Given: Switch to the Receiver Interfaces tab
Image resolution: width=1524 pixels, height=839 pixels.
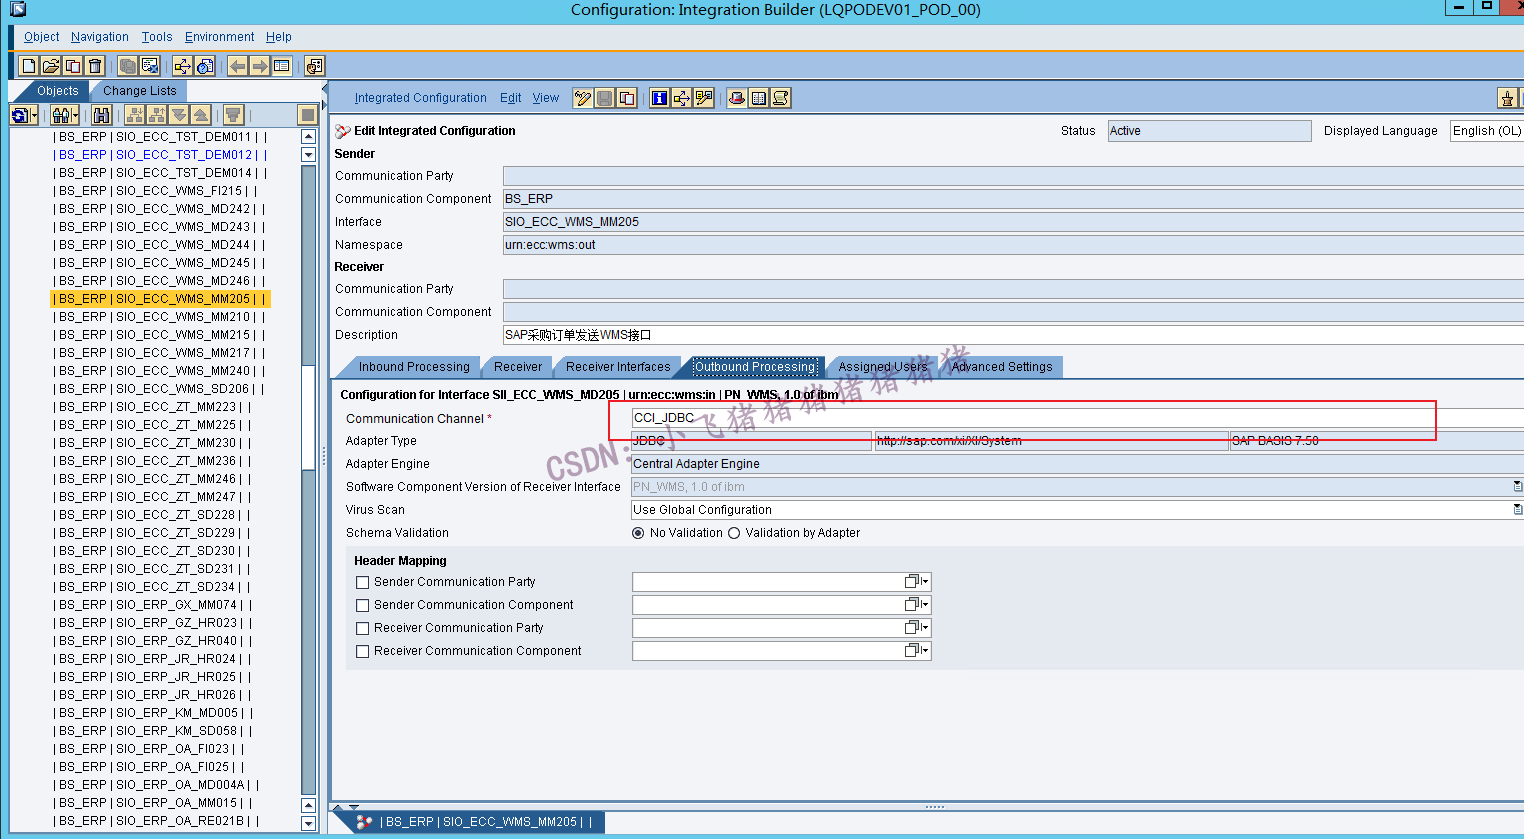Looking at the screenshot, I should [618, 367].
